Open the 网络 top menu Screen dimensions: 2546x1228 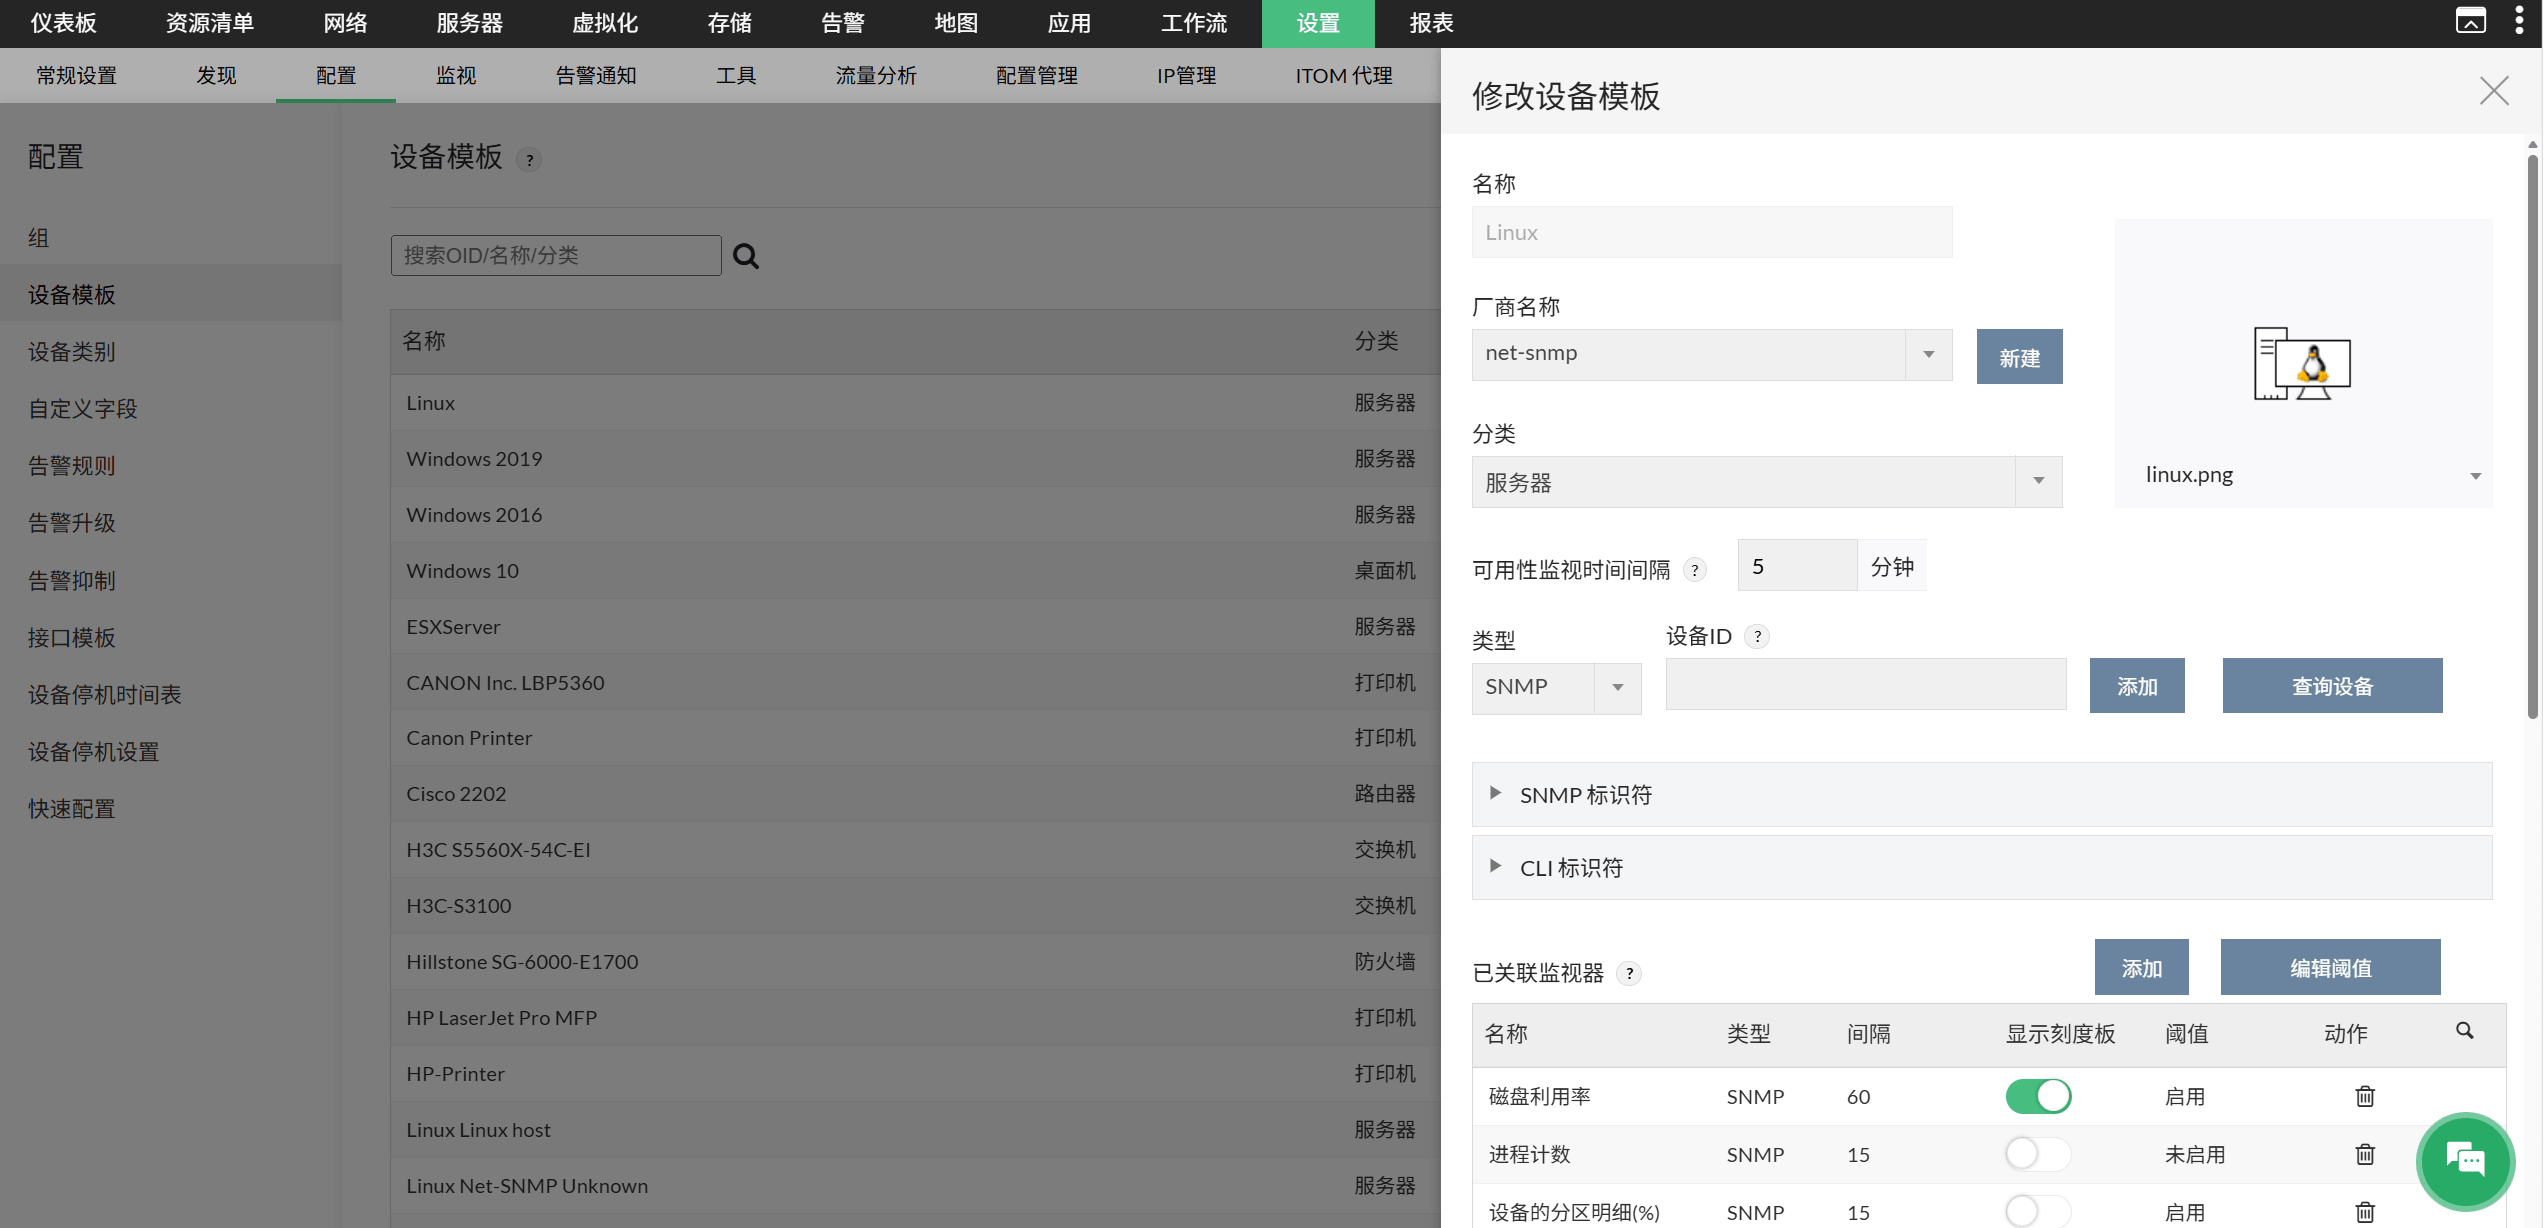[x=345, y=23]
